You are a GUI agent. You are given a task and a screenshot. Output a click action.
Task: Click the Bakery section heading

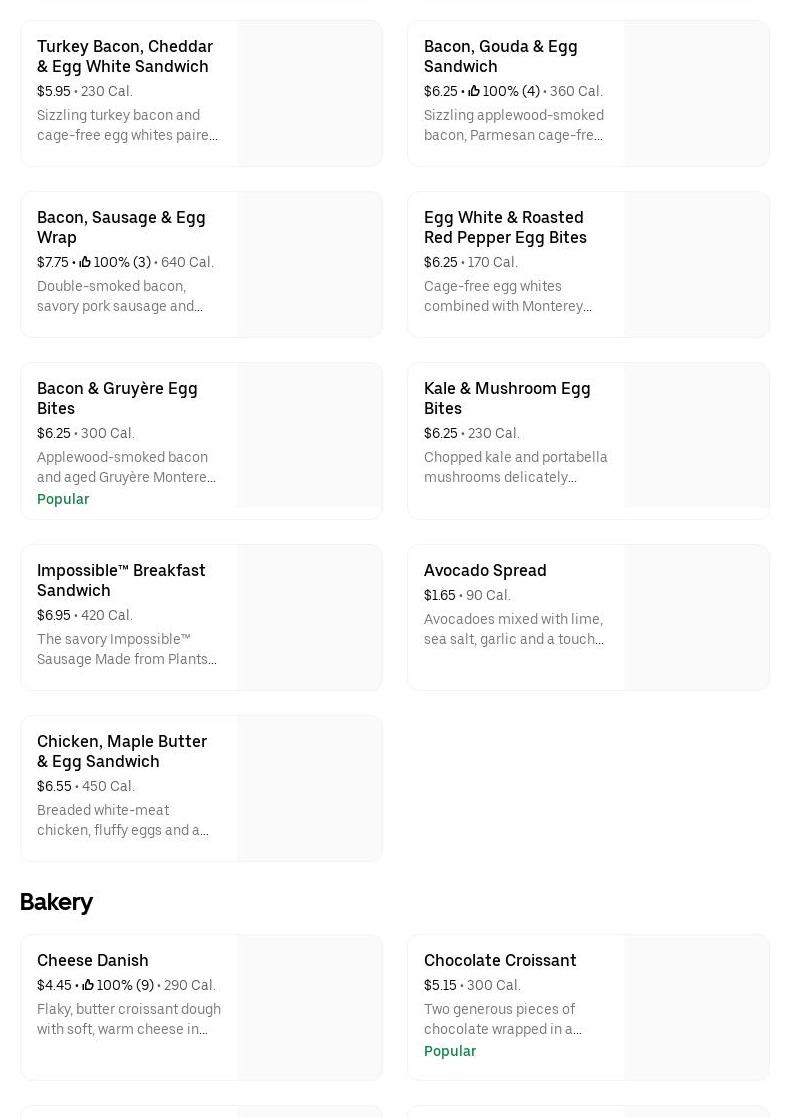(56, 902)
